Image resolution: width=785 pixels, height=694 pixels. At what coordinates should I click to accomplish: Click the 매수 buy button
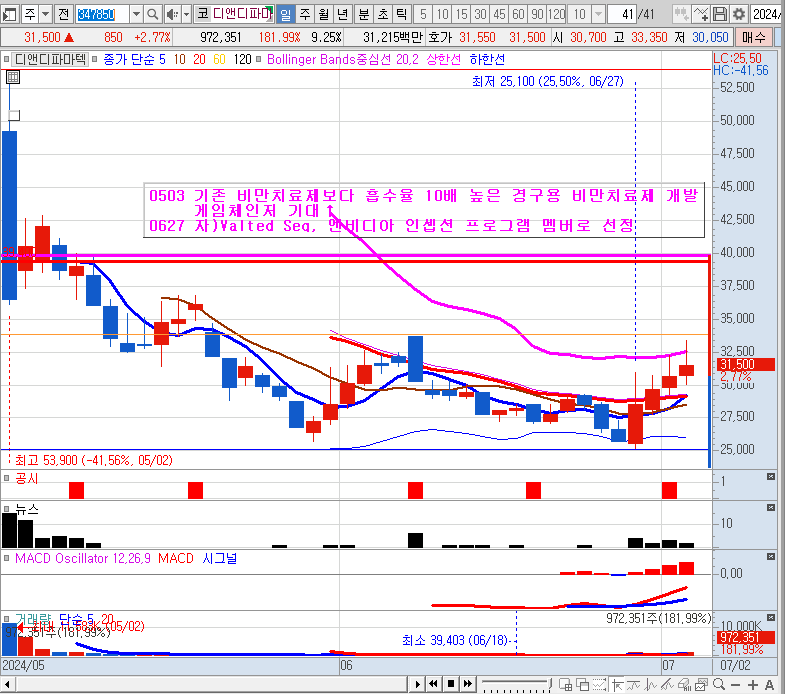click(x=754, y=36)
